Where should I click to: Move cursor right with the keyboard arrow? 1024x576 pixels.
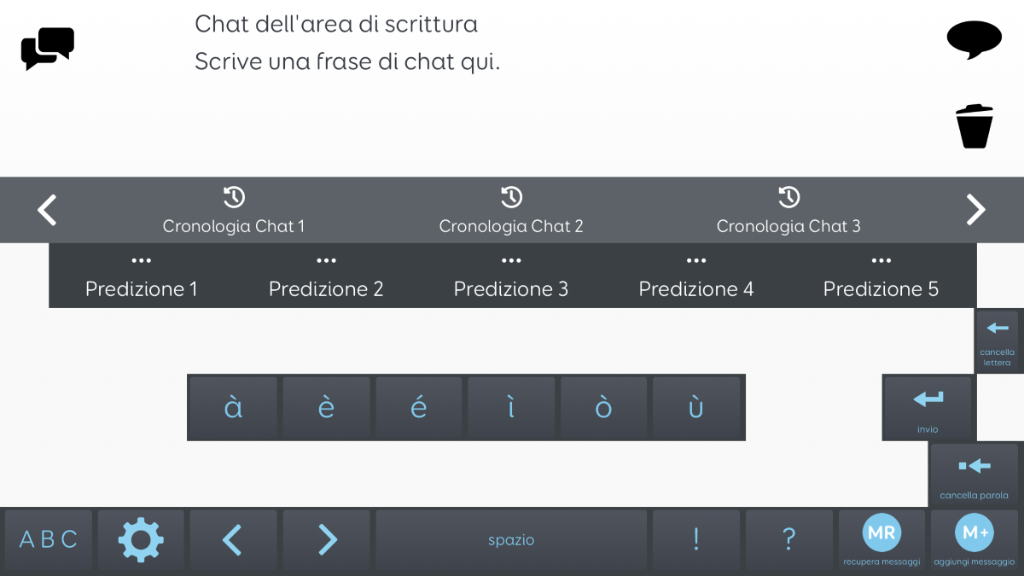pos(327,540)
